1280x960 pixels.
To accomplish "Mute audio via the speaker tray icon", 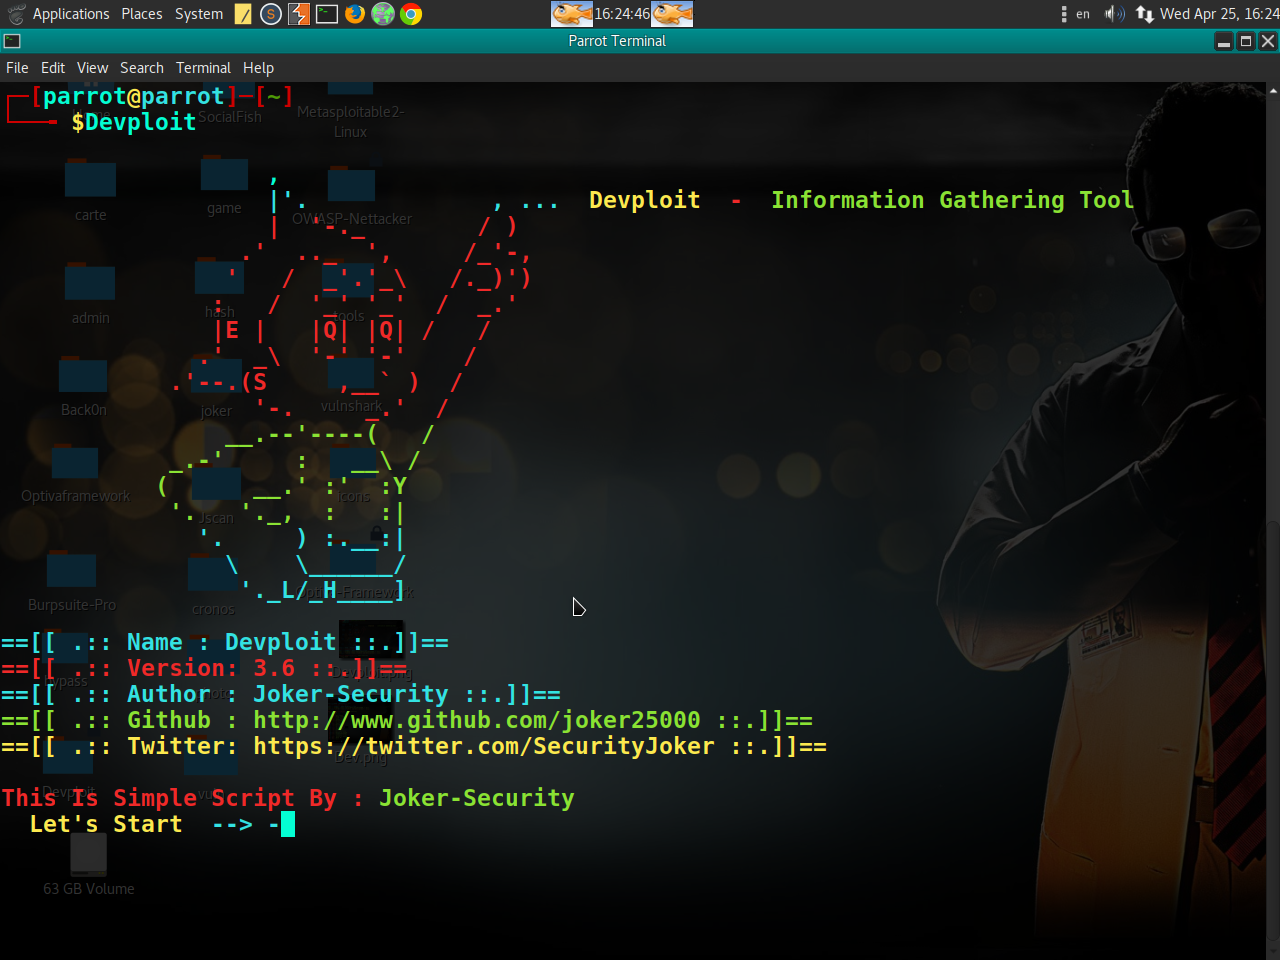I will click(1113, 14).
